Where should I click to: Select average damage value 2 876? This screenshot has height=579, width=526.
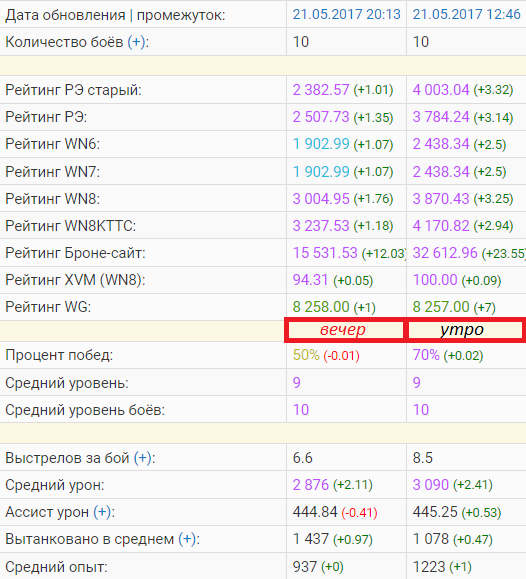click(311, 485)
